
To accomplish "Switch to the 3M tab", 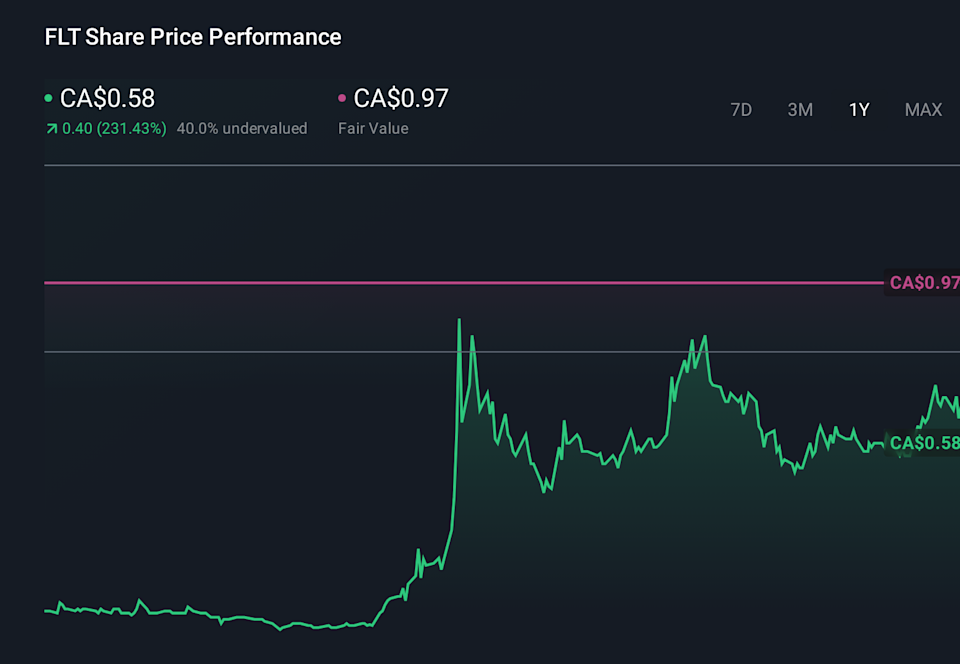I will [800, 110].
